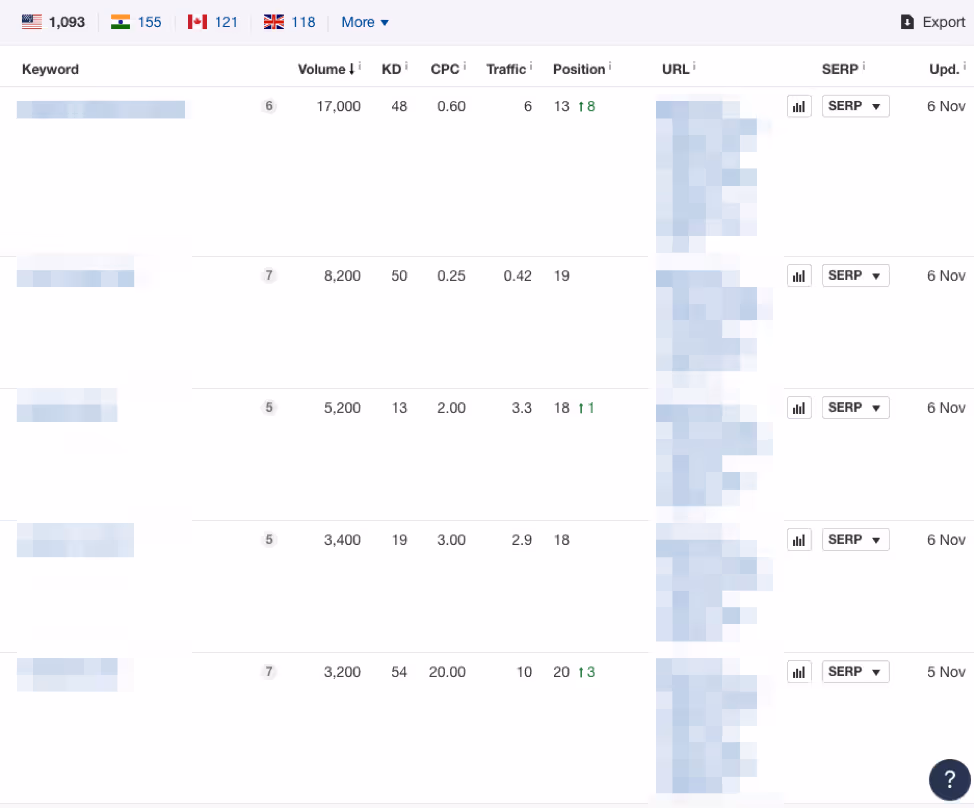Screen dimensions: 974x808
Task: Click word count badge 5 in 5,200 row
Action: point(269,407)
